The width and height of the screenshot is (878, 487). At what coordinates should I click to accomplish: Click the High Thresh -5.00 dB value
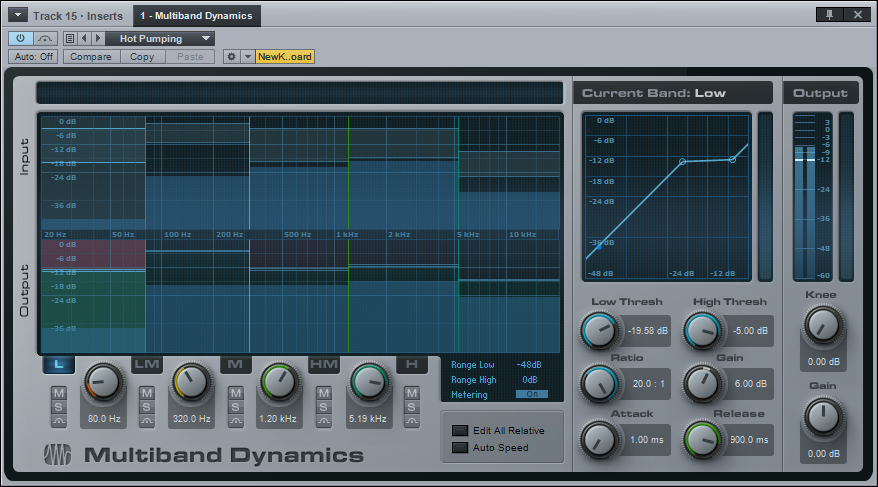750,331
